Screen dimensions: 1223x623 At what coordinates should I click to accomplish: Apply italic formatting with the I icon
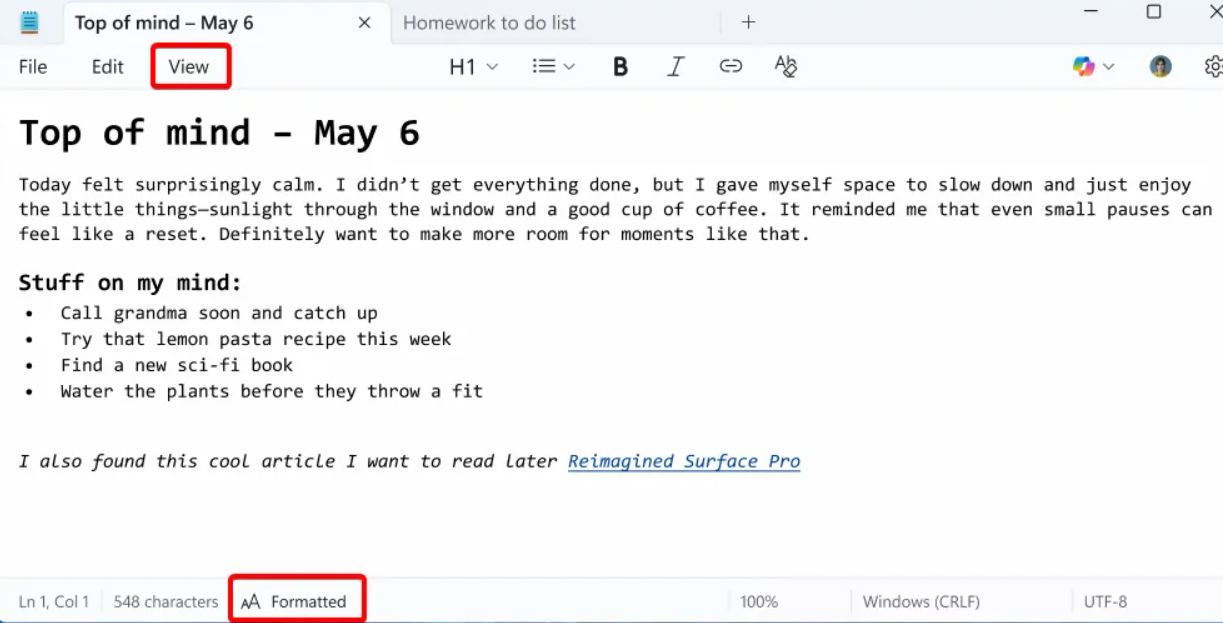[676, 67]
